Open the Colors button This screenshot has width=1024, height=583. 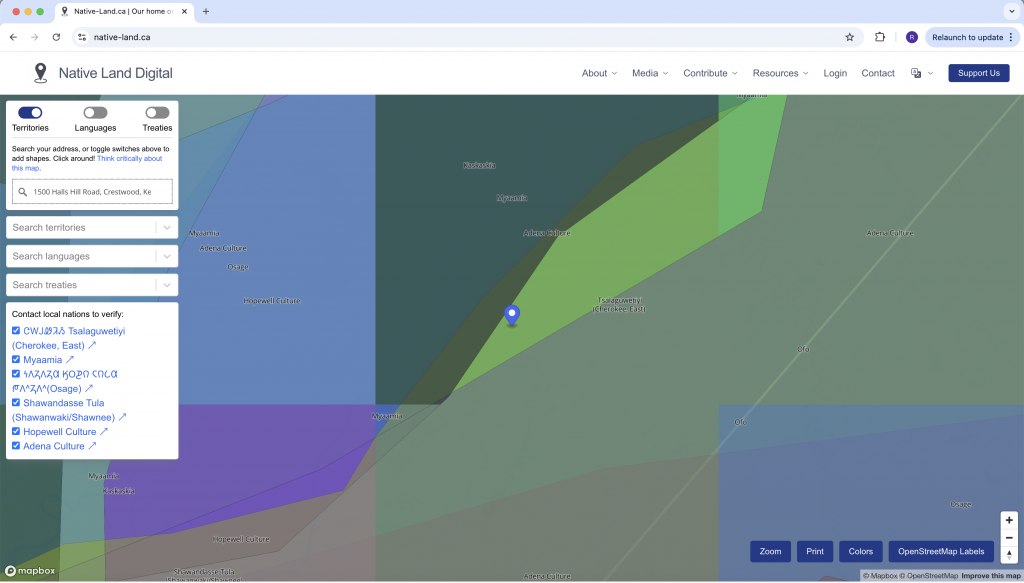[861, 552]
